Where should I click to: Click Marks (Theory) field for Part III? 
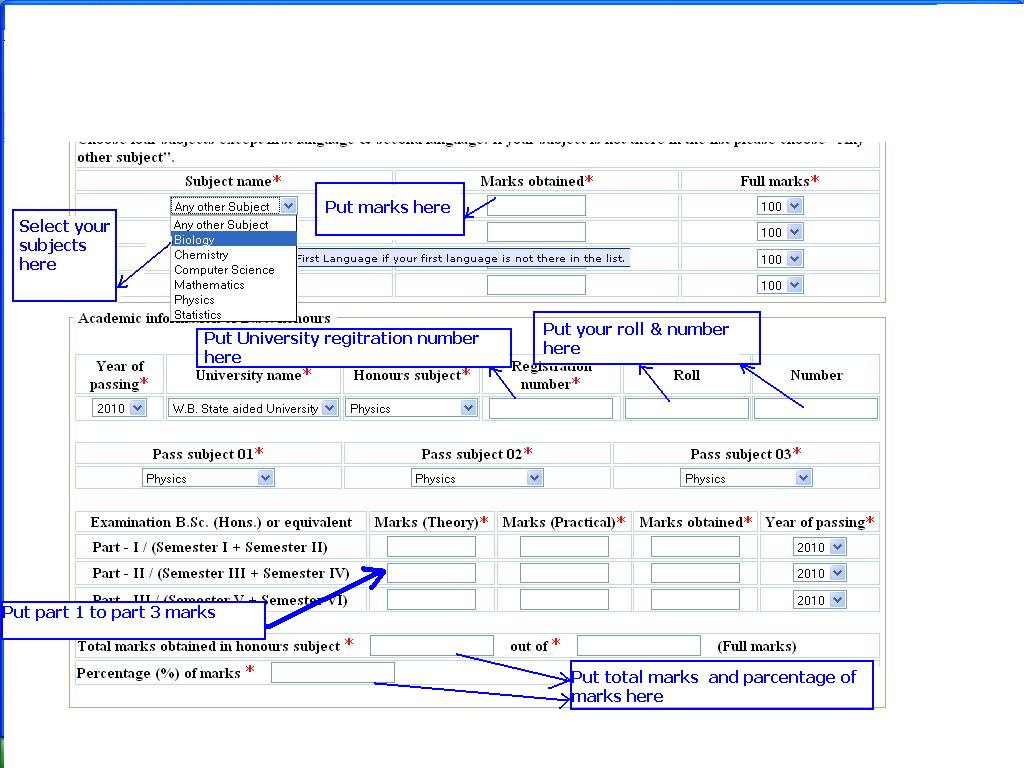coord(431,600)
